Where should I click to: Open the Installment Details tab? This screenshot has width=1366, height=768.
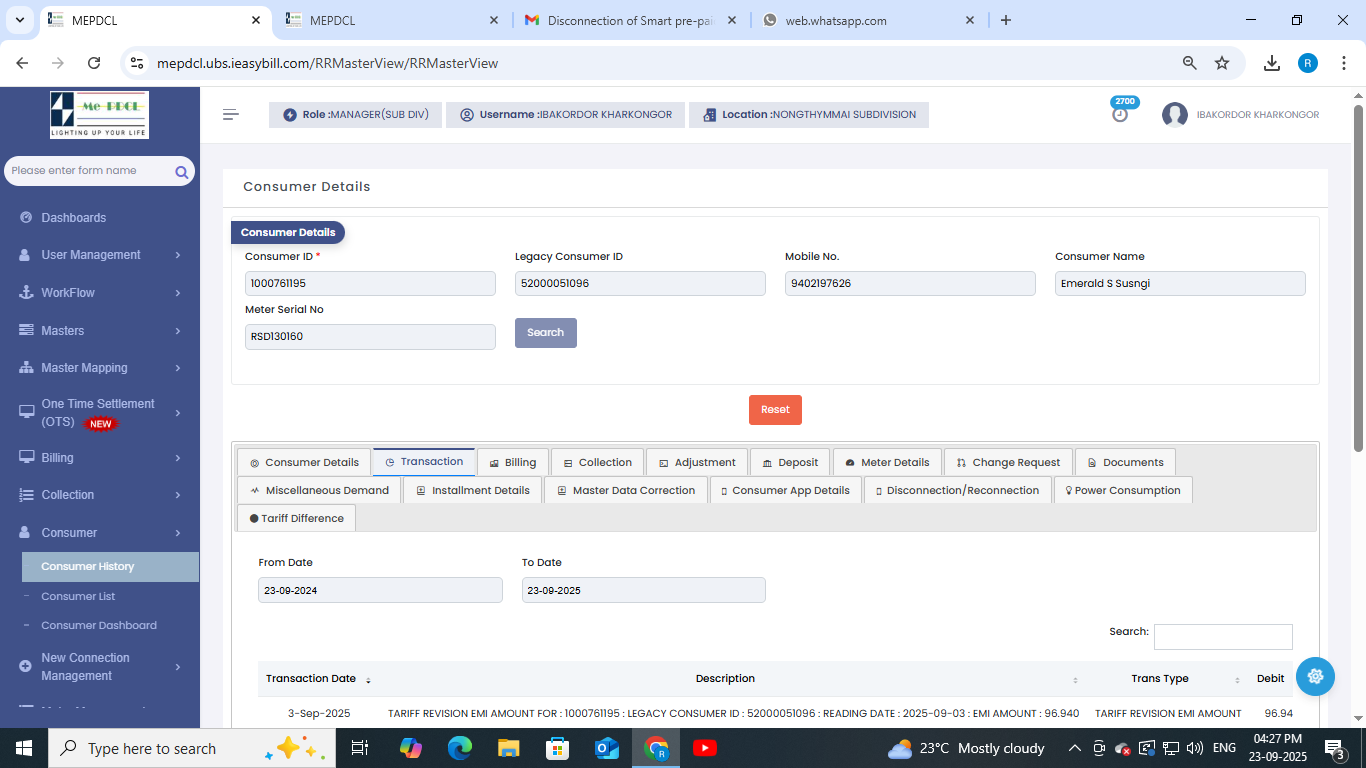(x=473, y=490)
